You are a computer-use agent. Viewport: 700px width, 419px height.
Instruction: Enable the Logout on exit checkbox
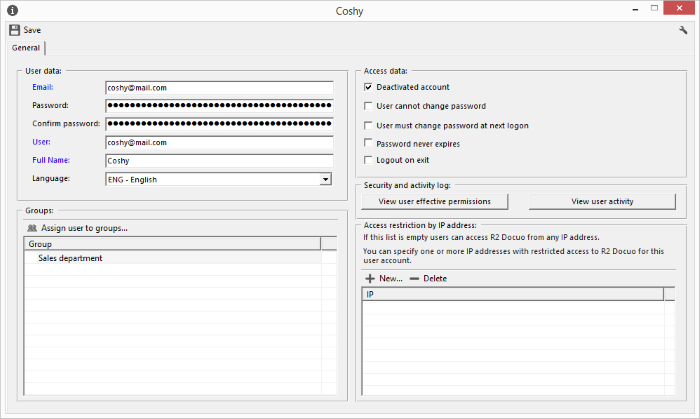coord(368,160)
